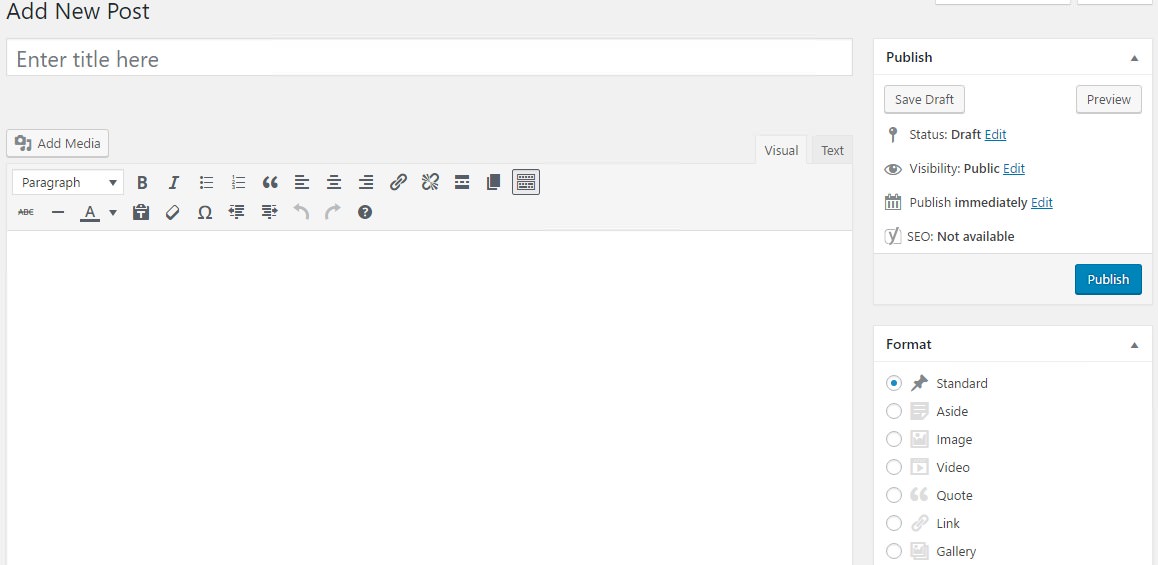This screenshot has width=1158, height=565.
Task: Toggle Bold formatting in editor toolbar
Action: [142, 182]
